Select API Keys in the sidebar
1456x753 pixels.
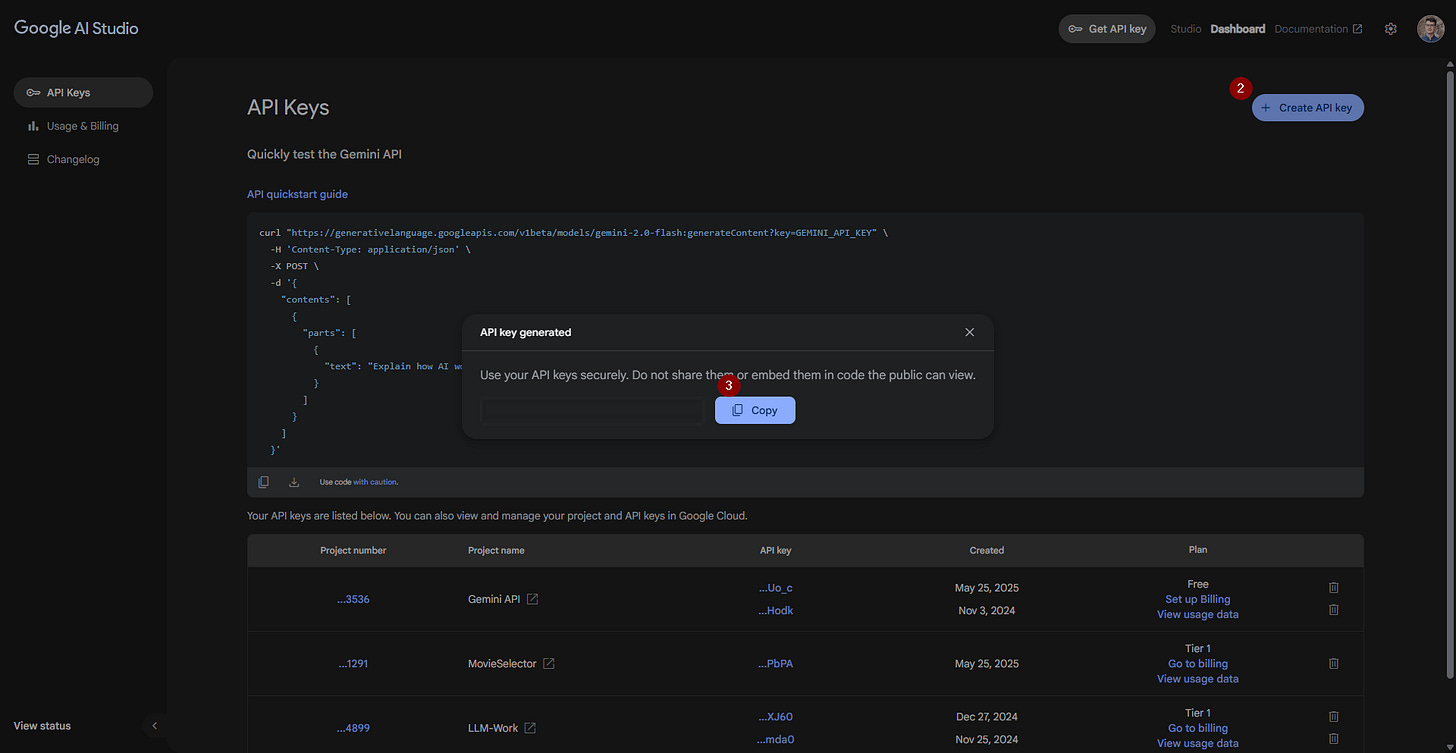tap(83, 92)
